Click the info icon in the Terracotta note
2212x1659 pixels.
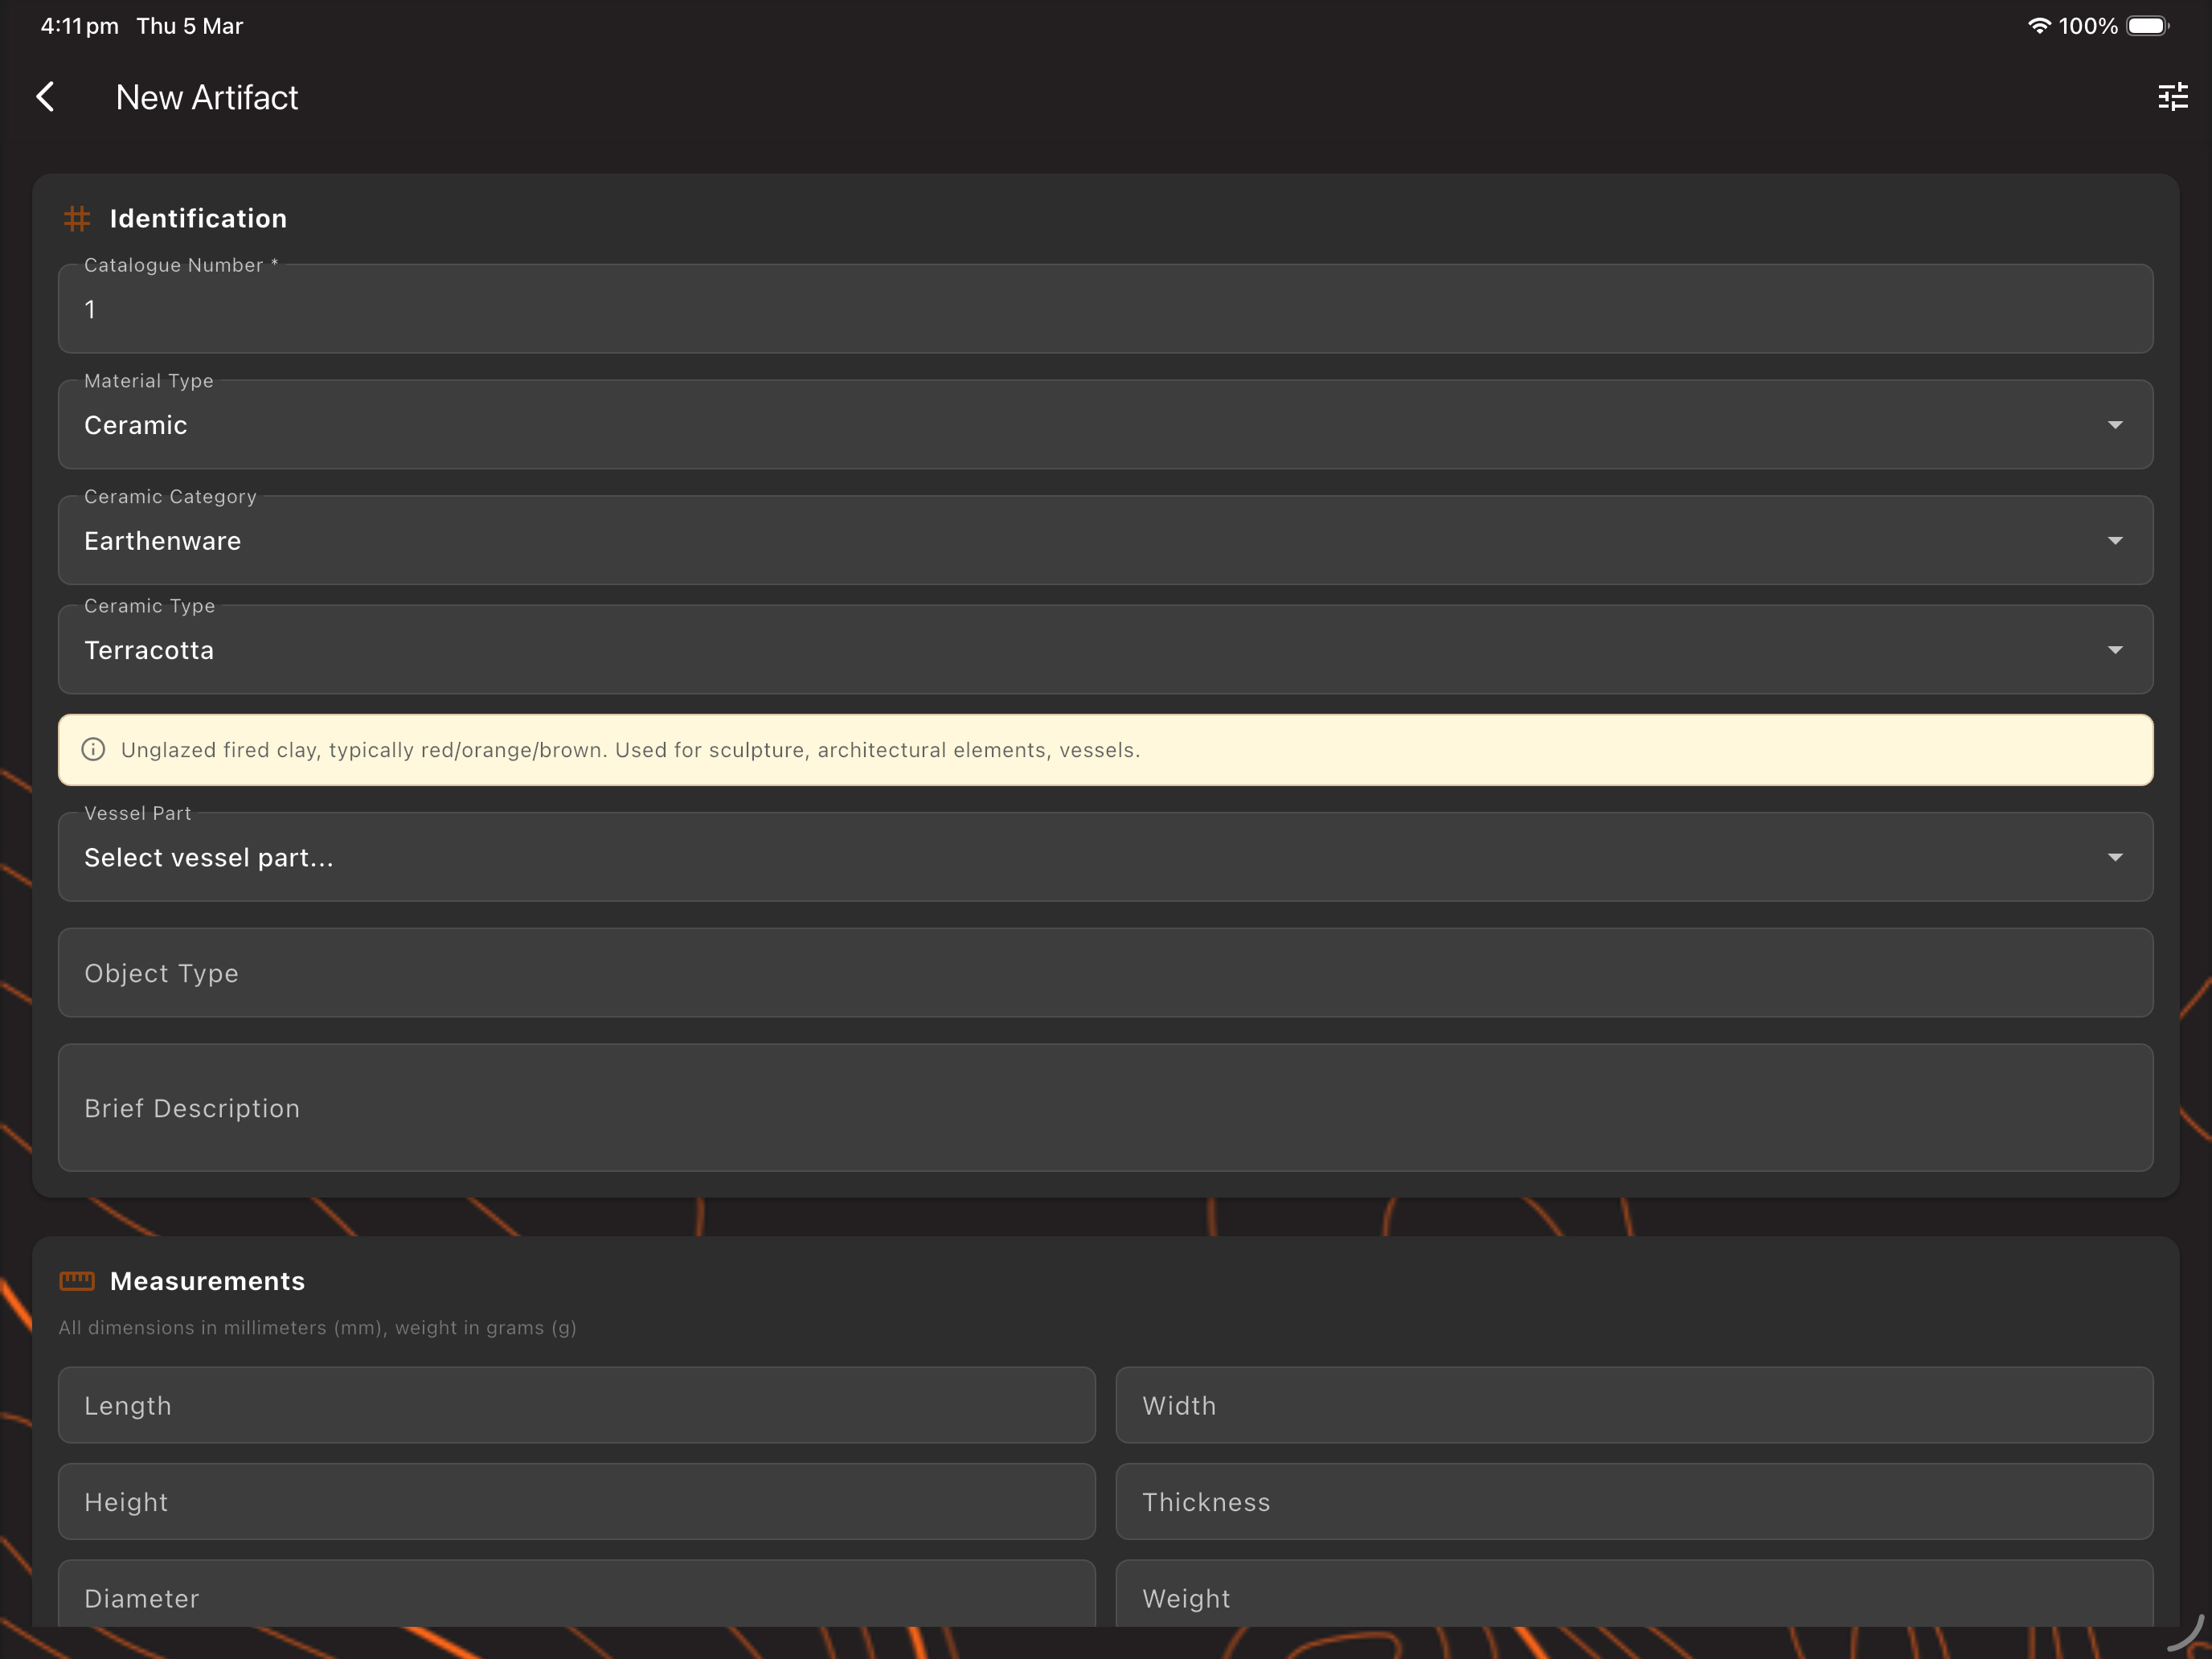[93, 749]
